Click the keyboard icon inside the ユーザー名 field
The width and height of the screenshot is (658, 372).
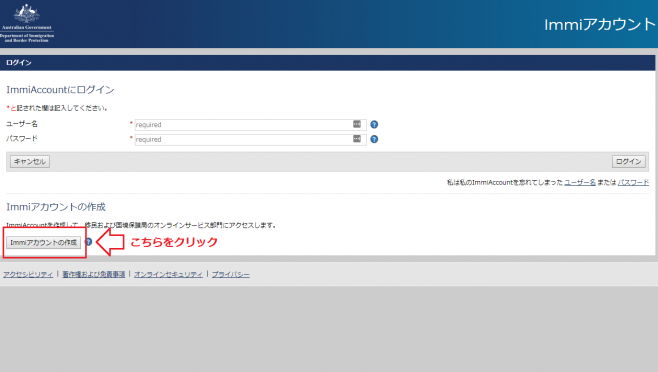tap(357, 124)
